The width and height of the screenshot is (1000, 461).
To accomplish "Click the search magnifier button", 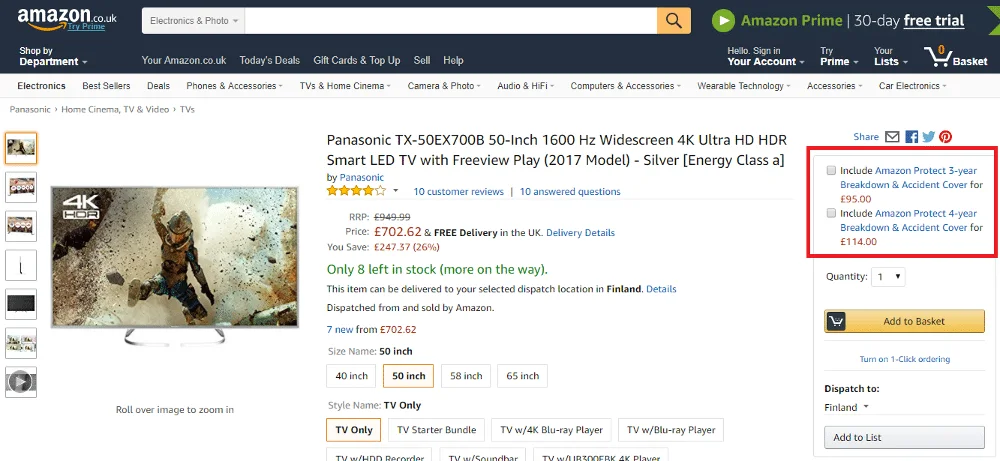I will tap(674, 20).
